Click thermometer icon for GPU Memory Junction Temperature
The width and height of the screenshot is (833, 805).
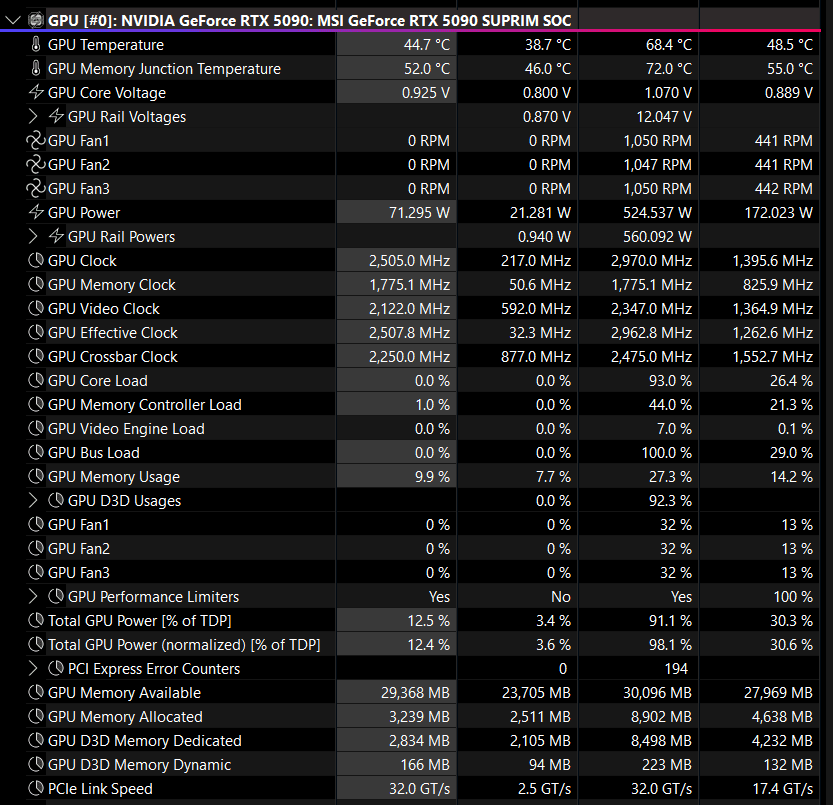tap(36, 68)
